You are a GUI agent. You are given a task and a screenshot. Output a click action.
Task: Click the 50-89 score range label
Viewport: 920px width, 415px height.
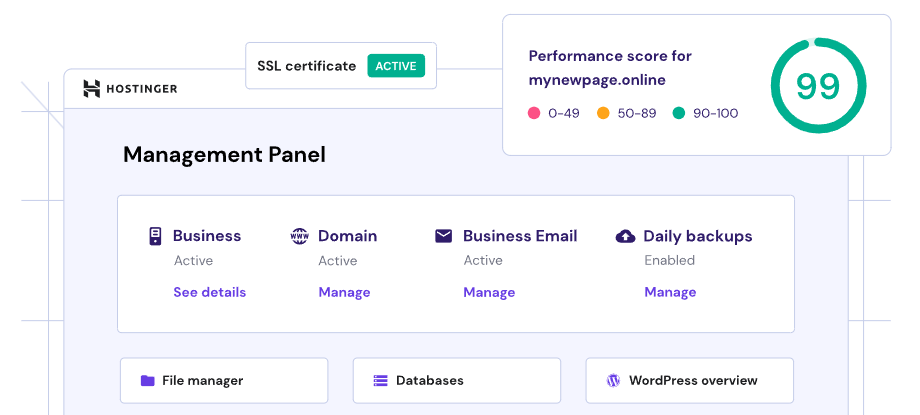coord(637,113)
